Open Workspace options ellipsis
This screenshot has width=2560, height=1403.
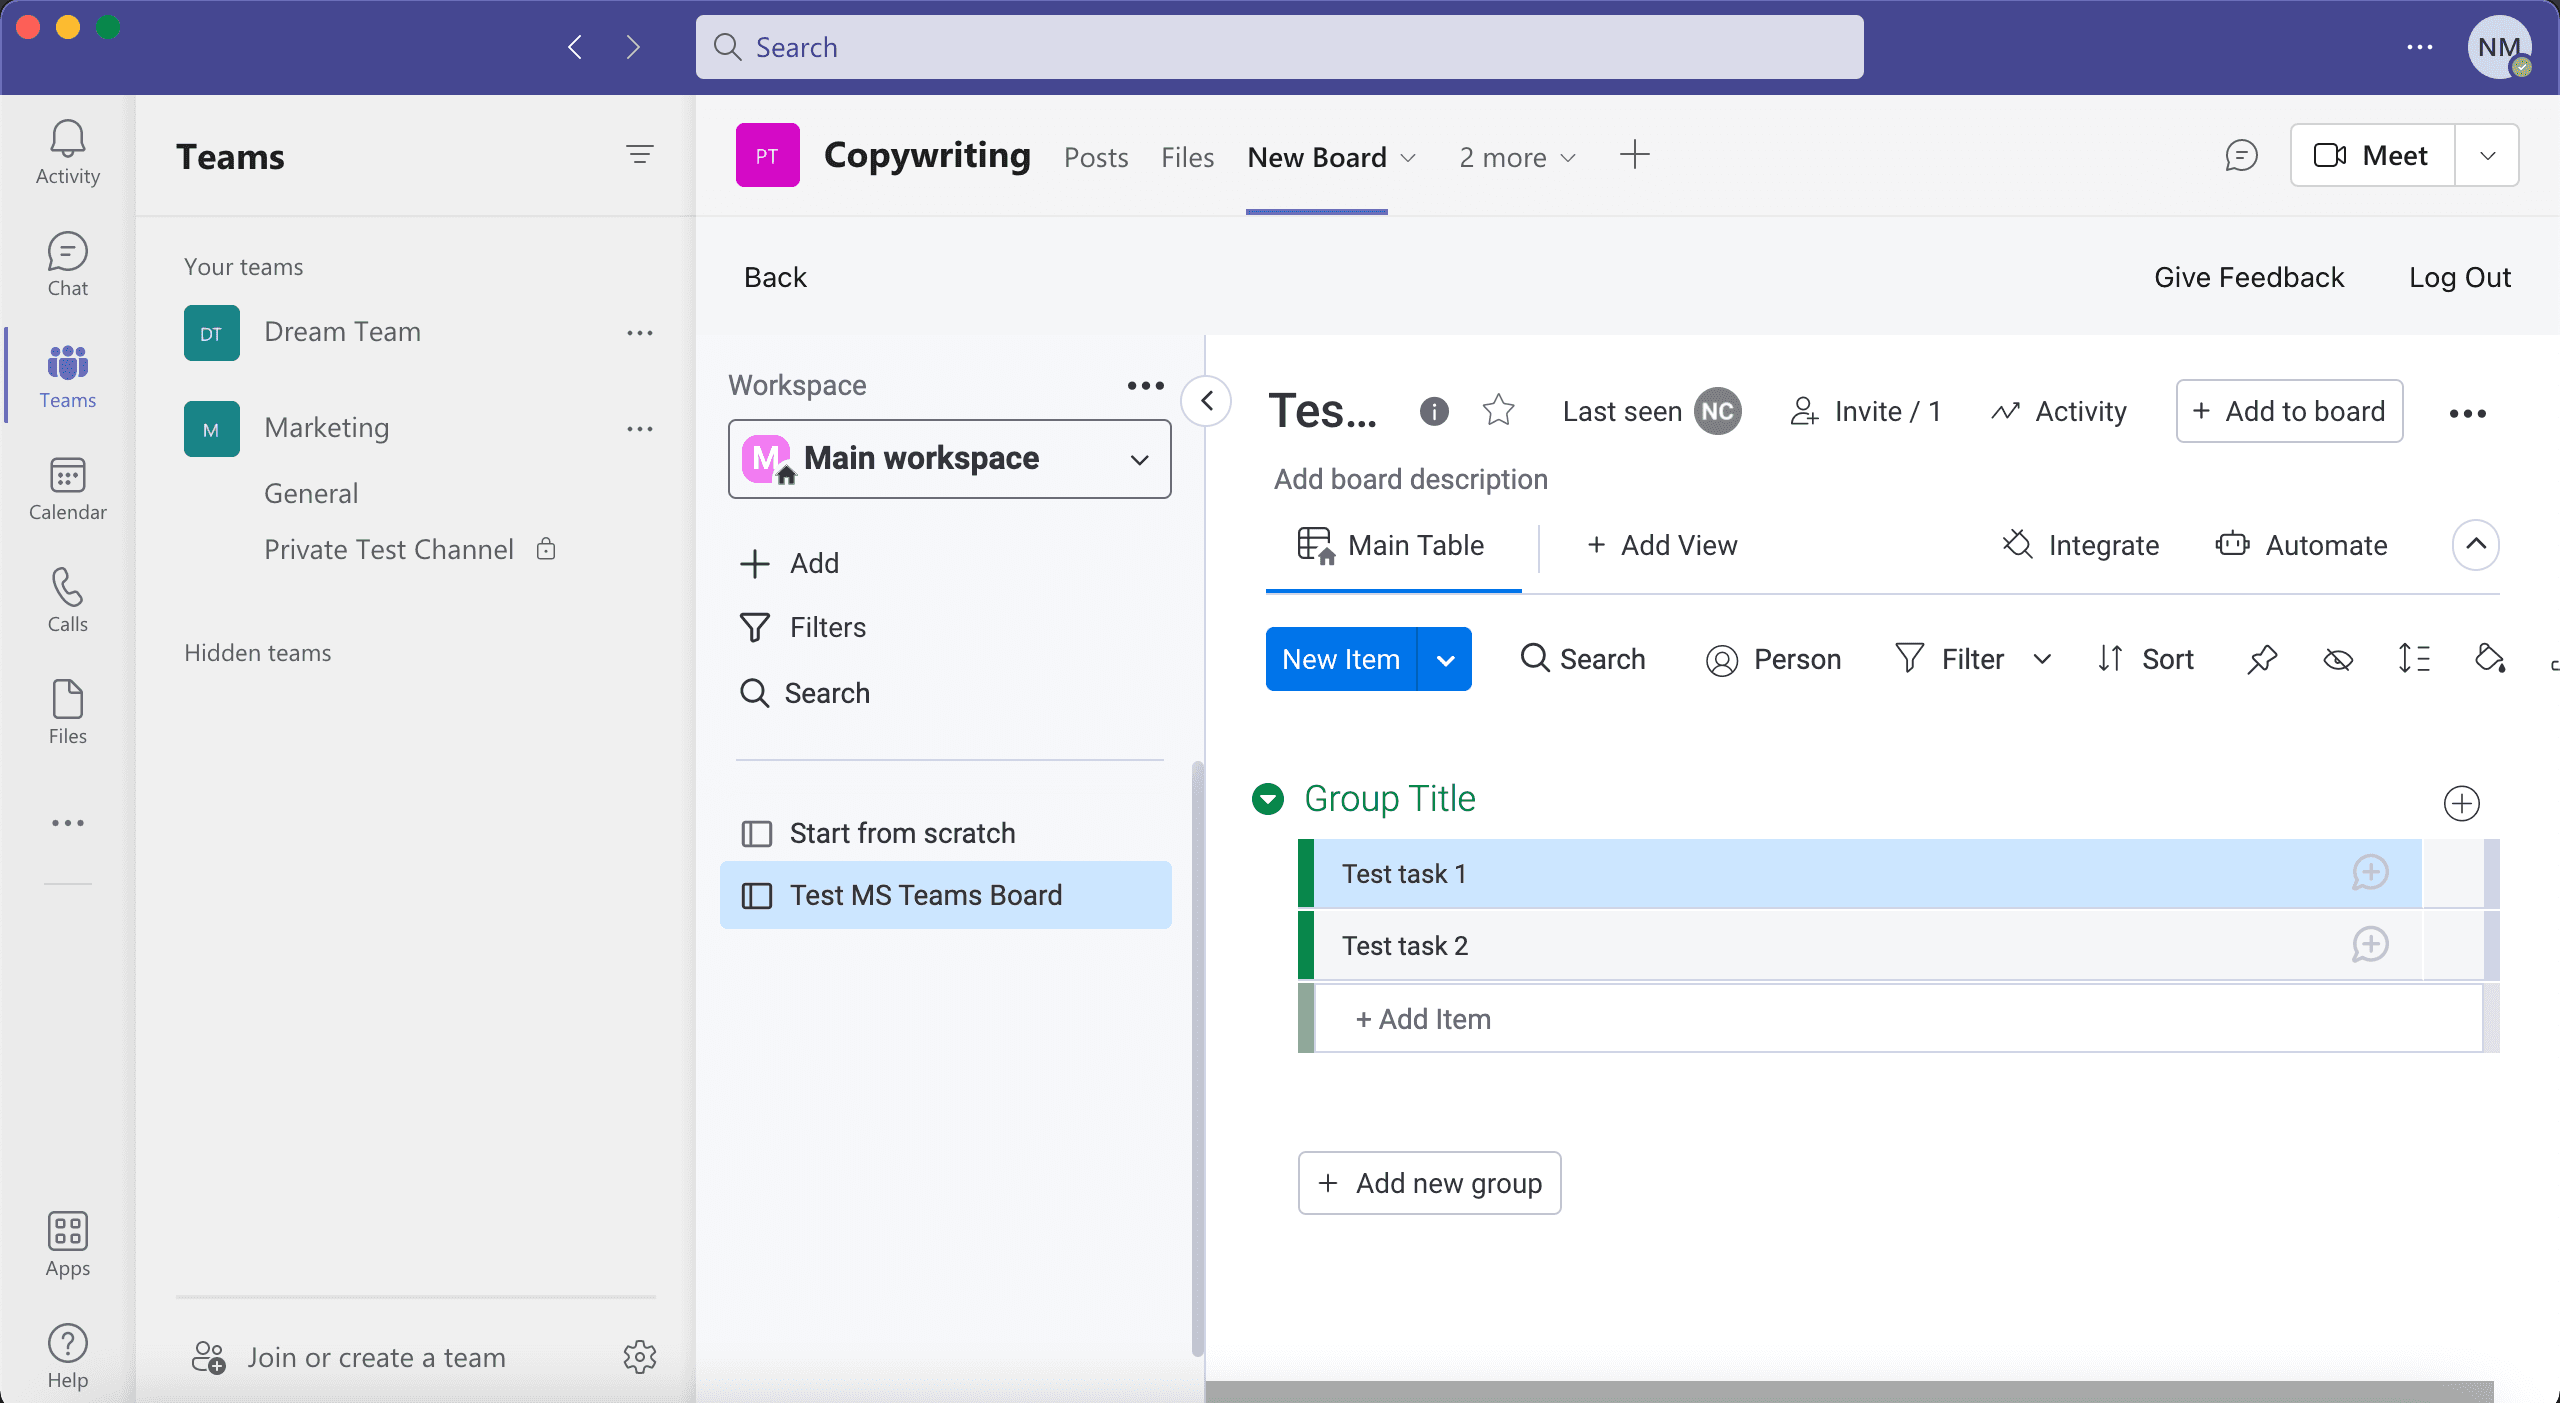pos(1145,386)
